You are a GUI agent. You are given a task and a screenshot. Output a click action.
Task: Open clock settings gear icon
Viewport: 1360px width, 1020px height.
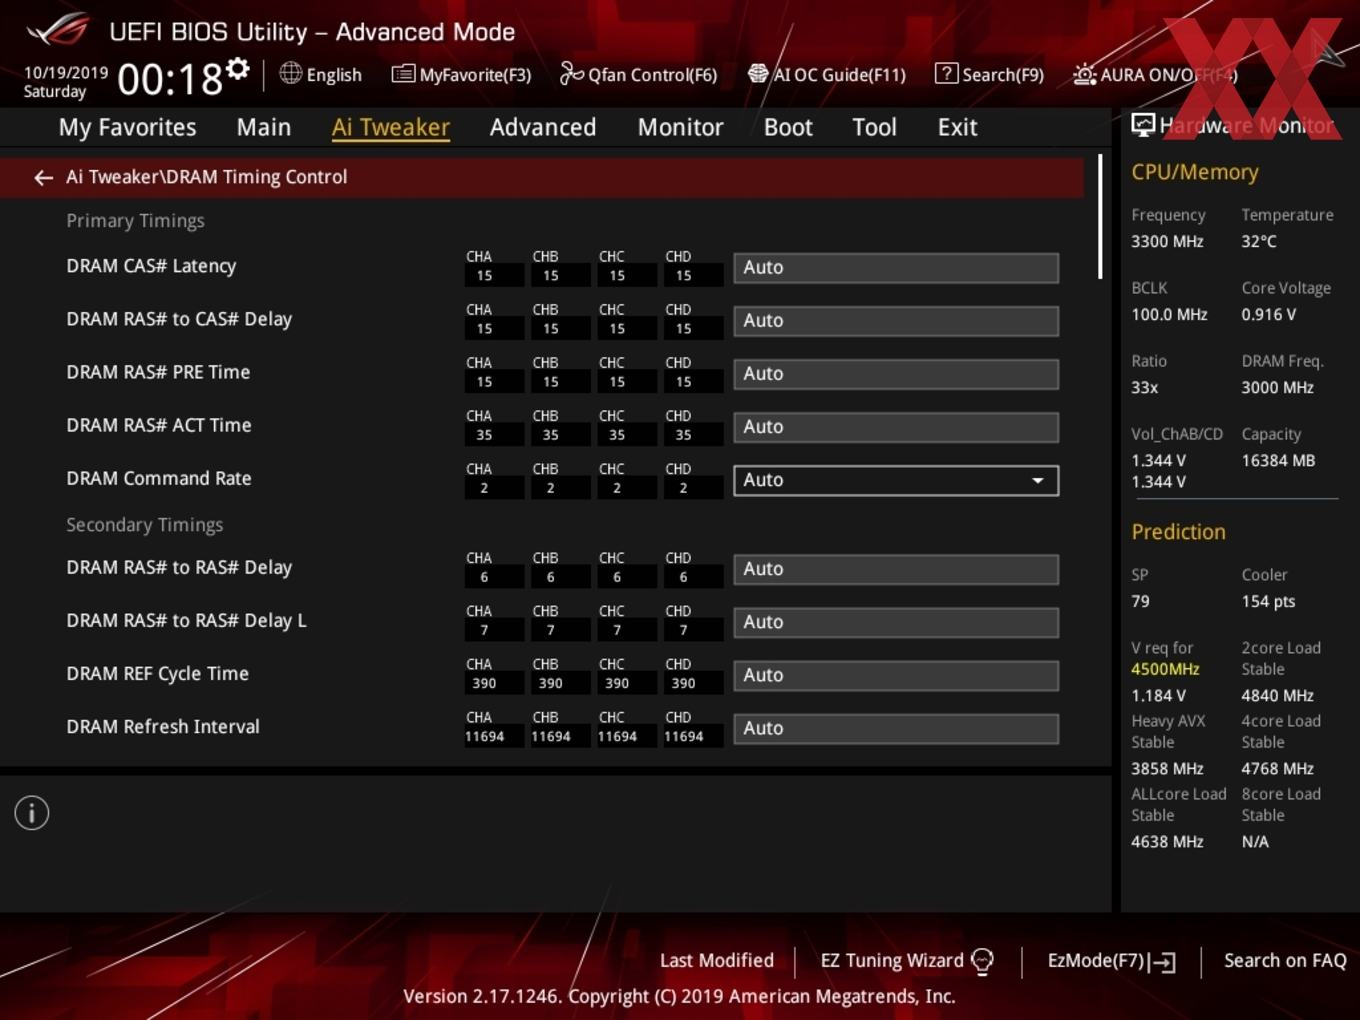tap(238, 69)
